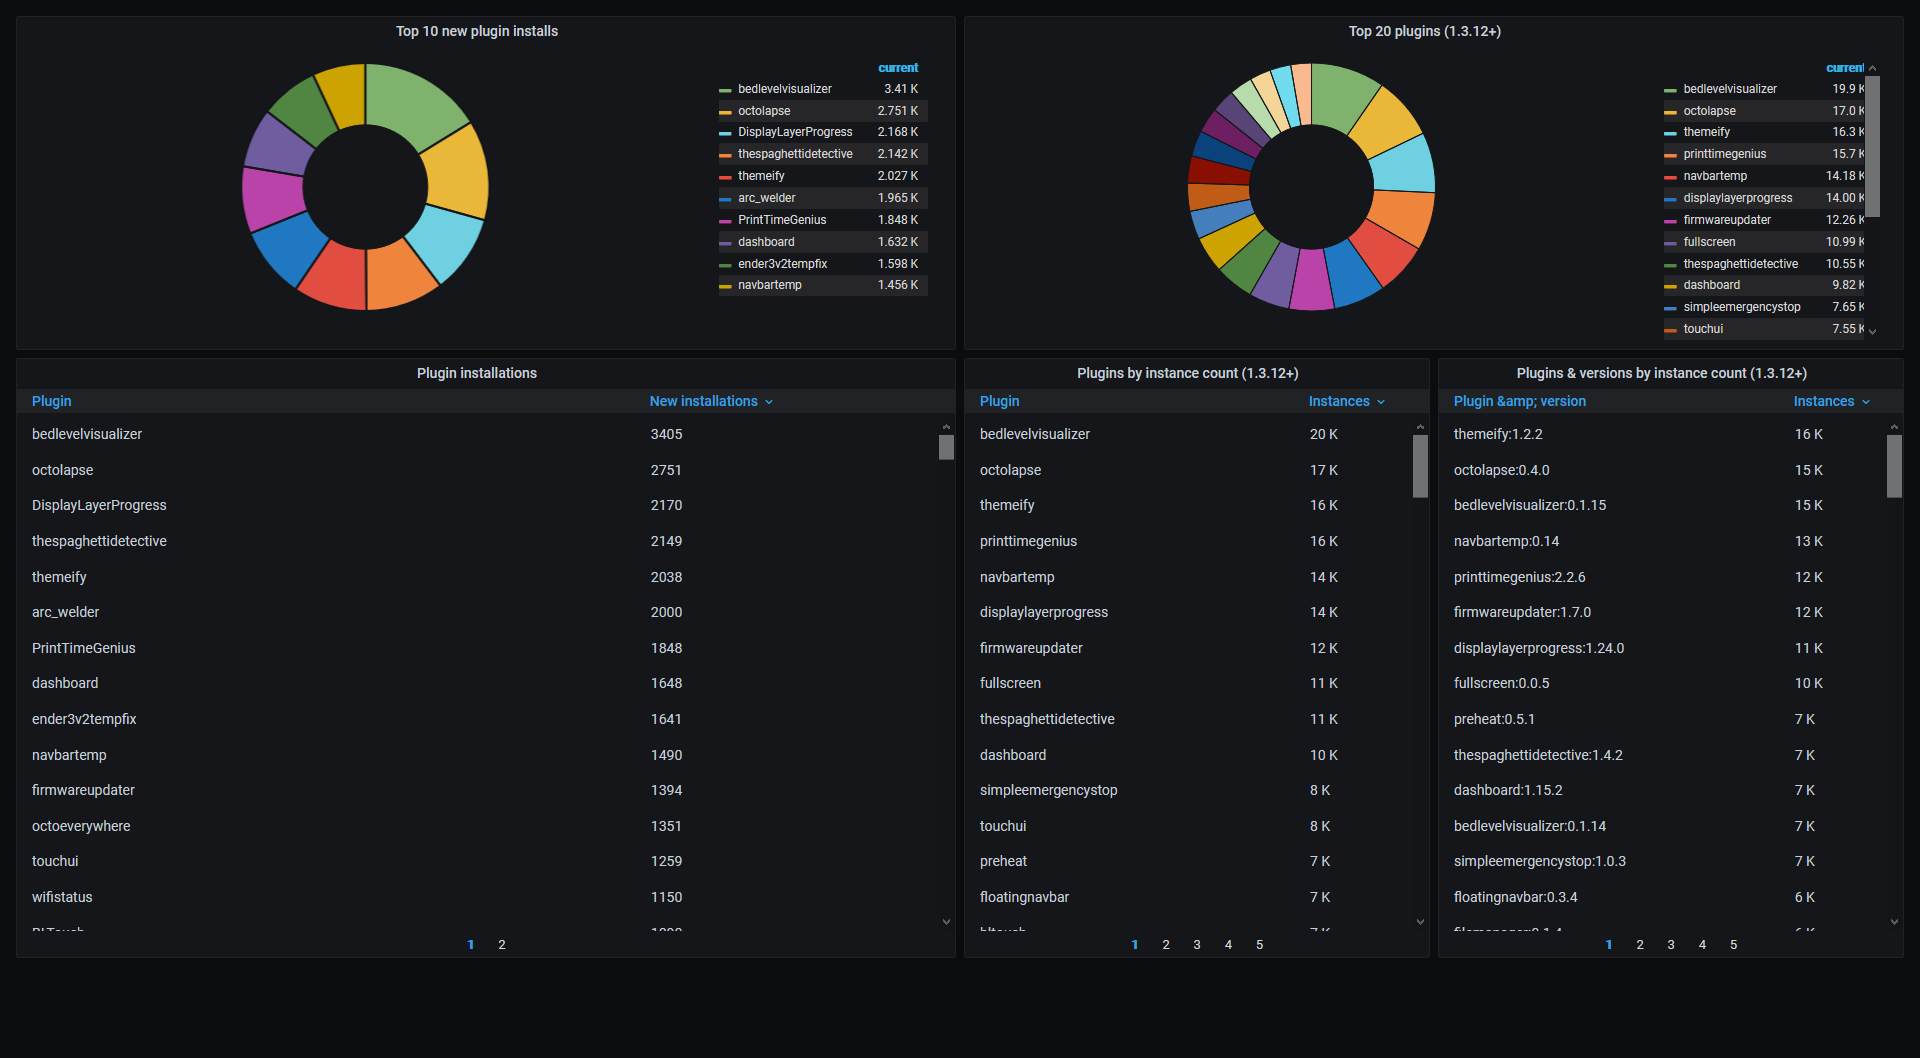Click the current column header in Top 10 legend
Screen dimensions: 1920x1058
[897, 68]
